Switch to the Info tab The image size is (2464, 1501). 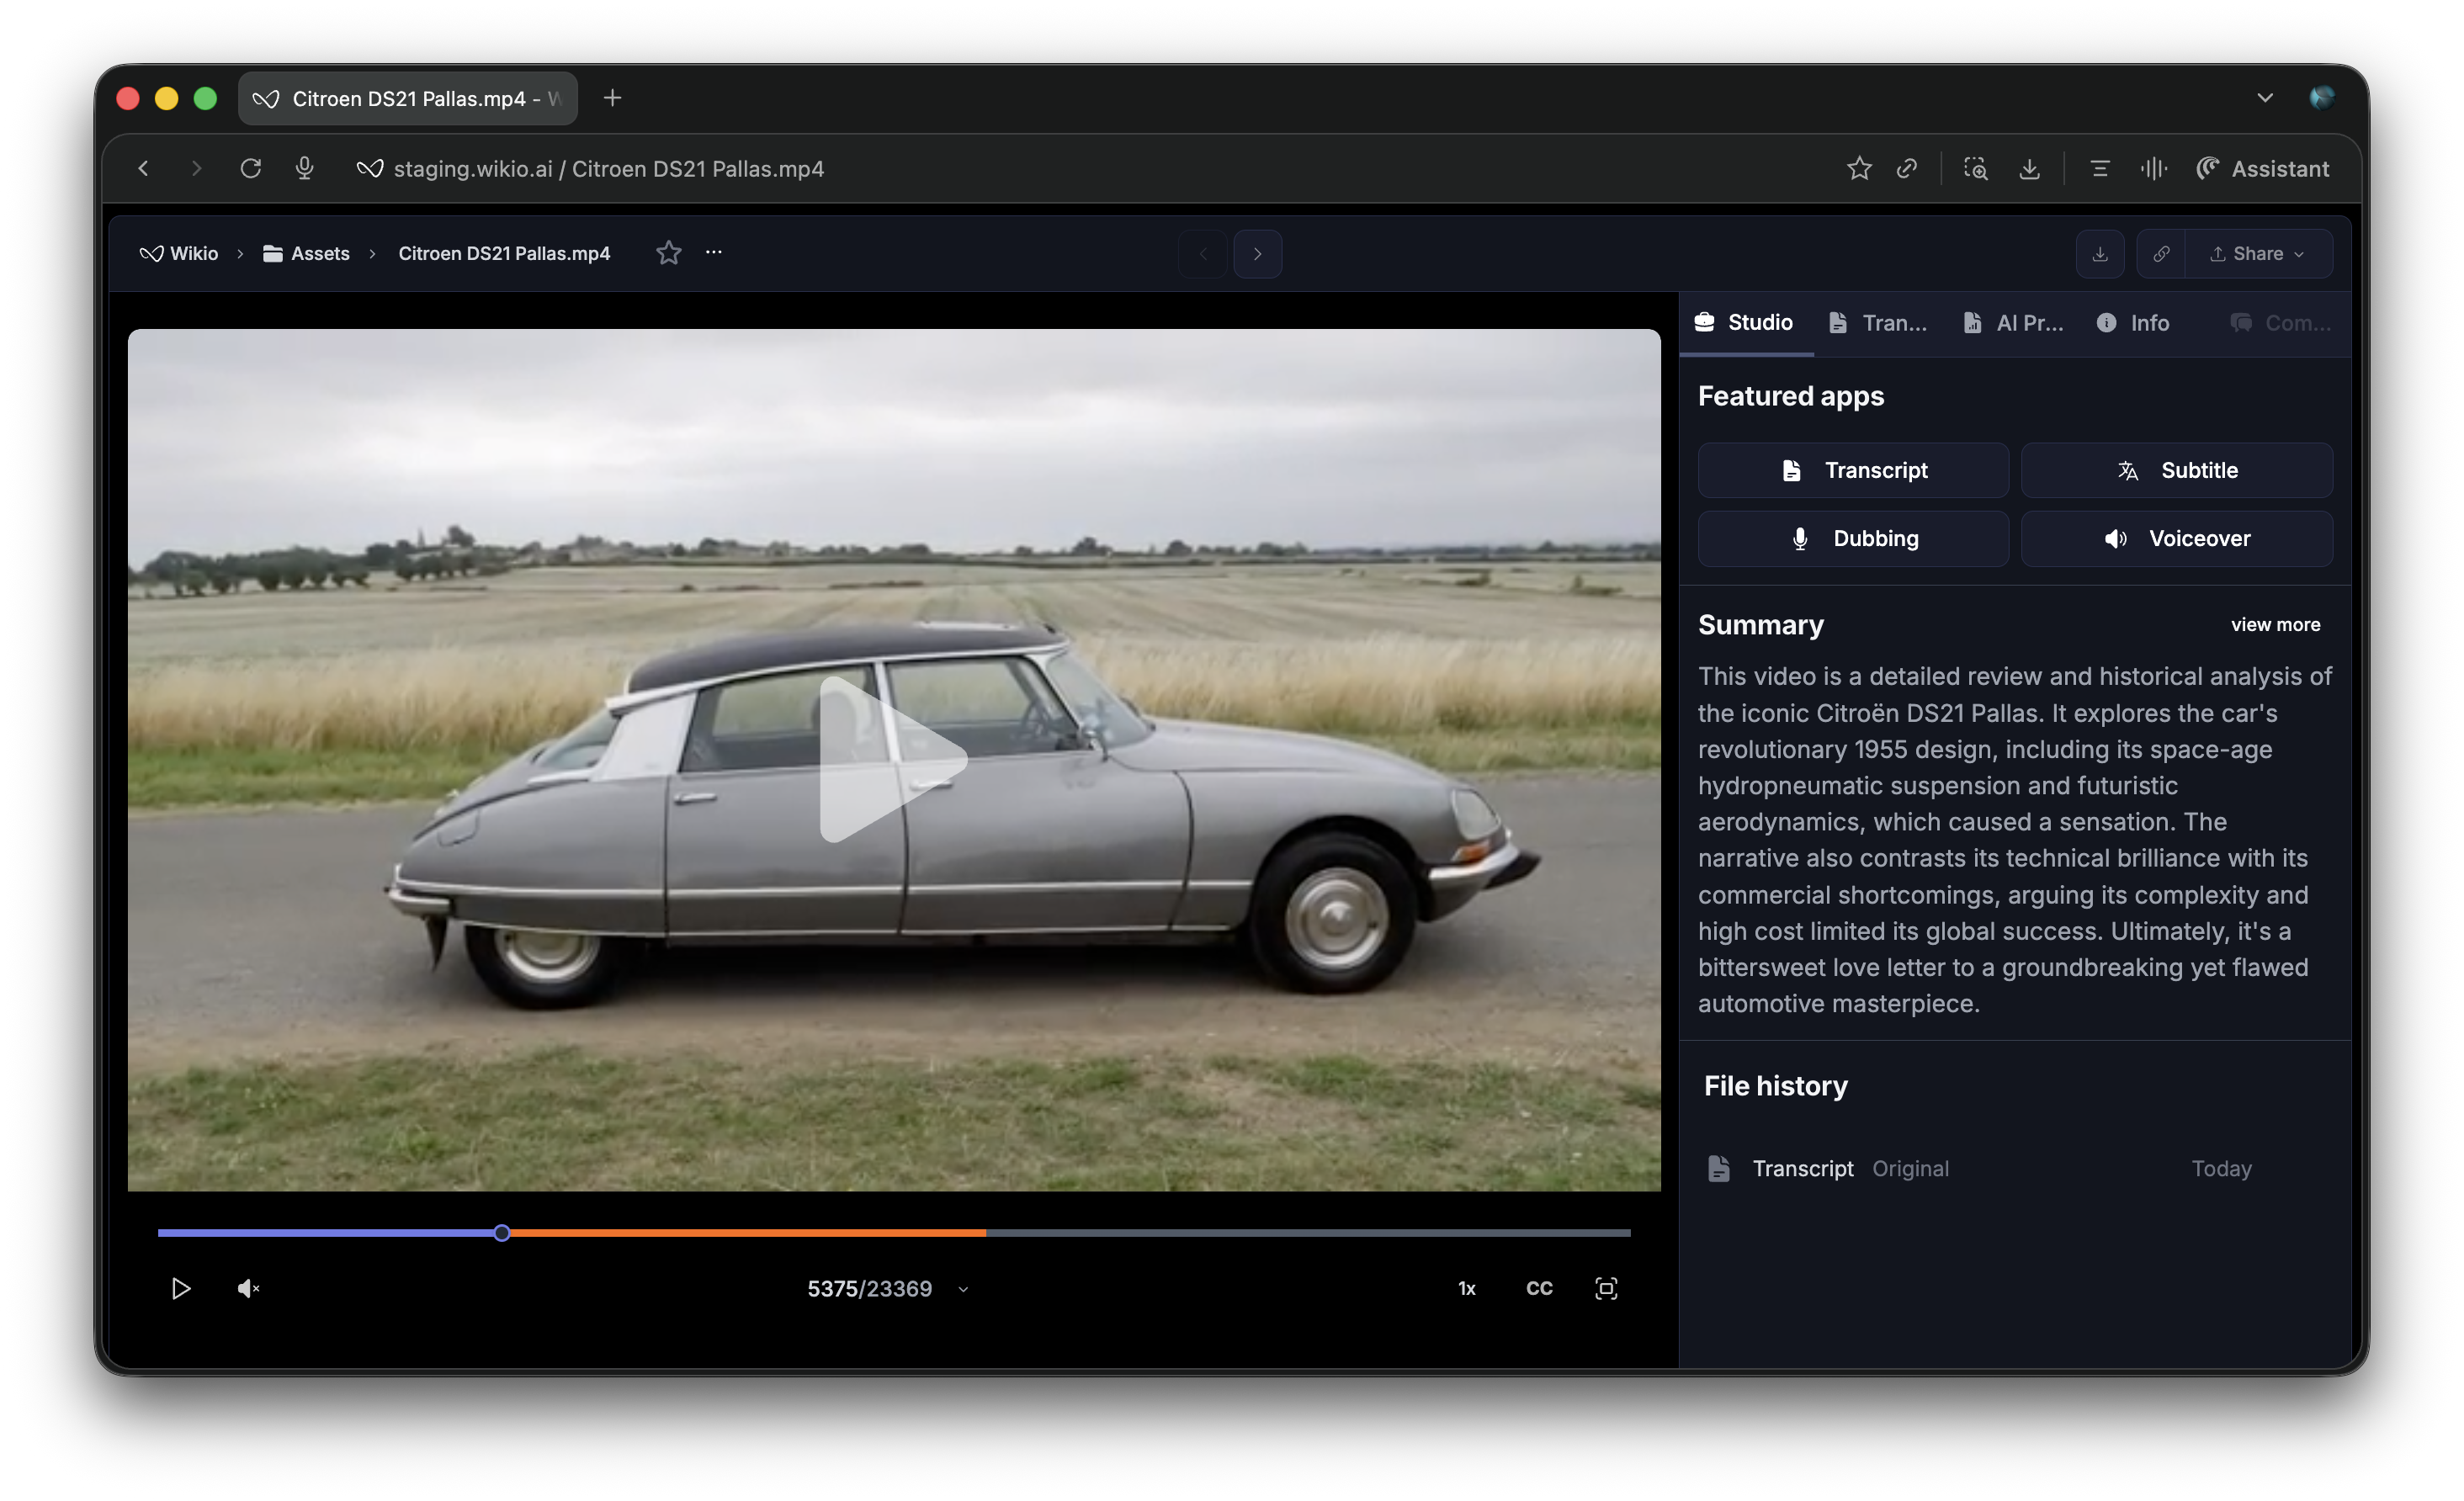click(x=2133, y=323)
